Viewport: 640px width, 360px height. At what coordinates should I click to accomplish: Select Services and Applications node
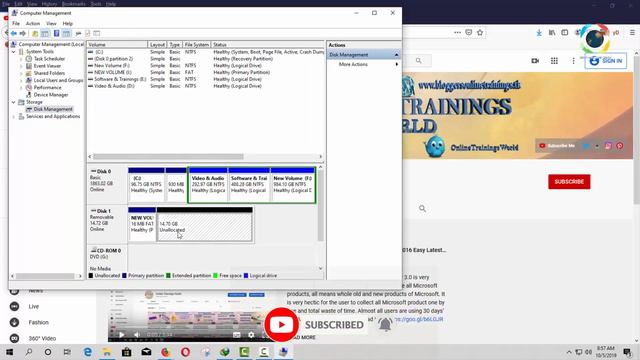coord(53,116)
